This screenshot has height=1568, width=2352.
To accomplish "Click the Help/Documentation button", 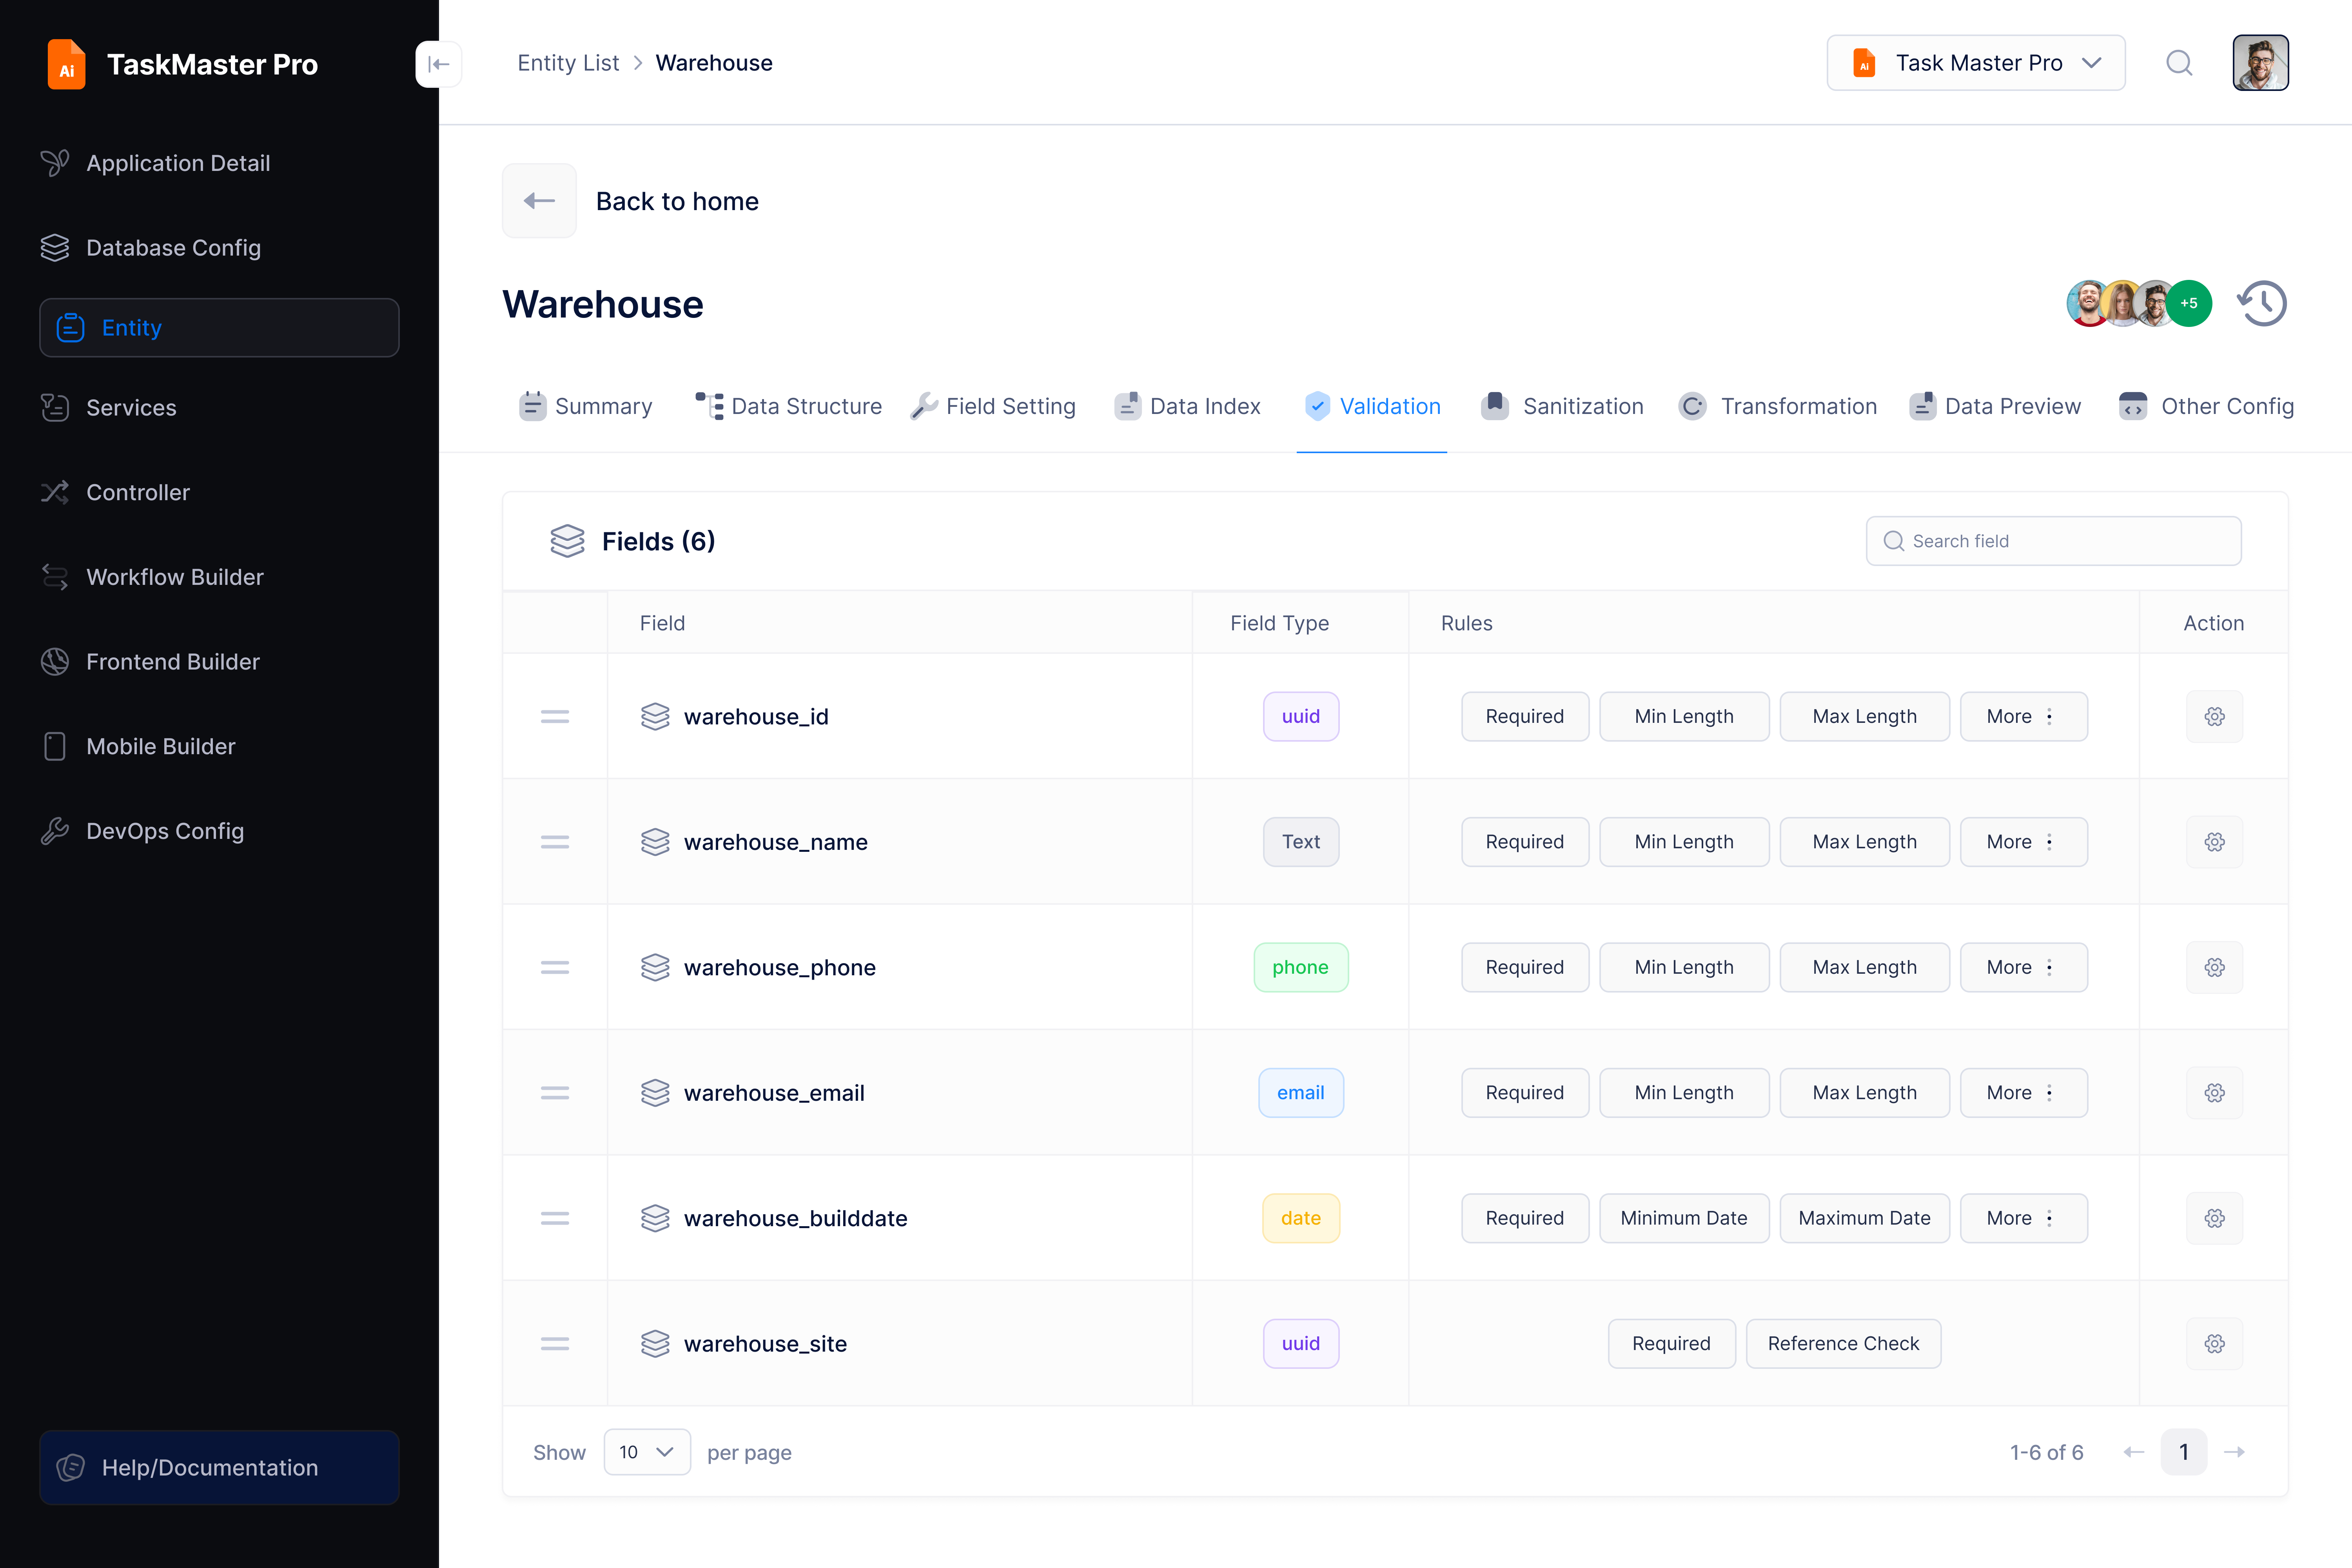I will [219, 1467].
